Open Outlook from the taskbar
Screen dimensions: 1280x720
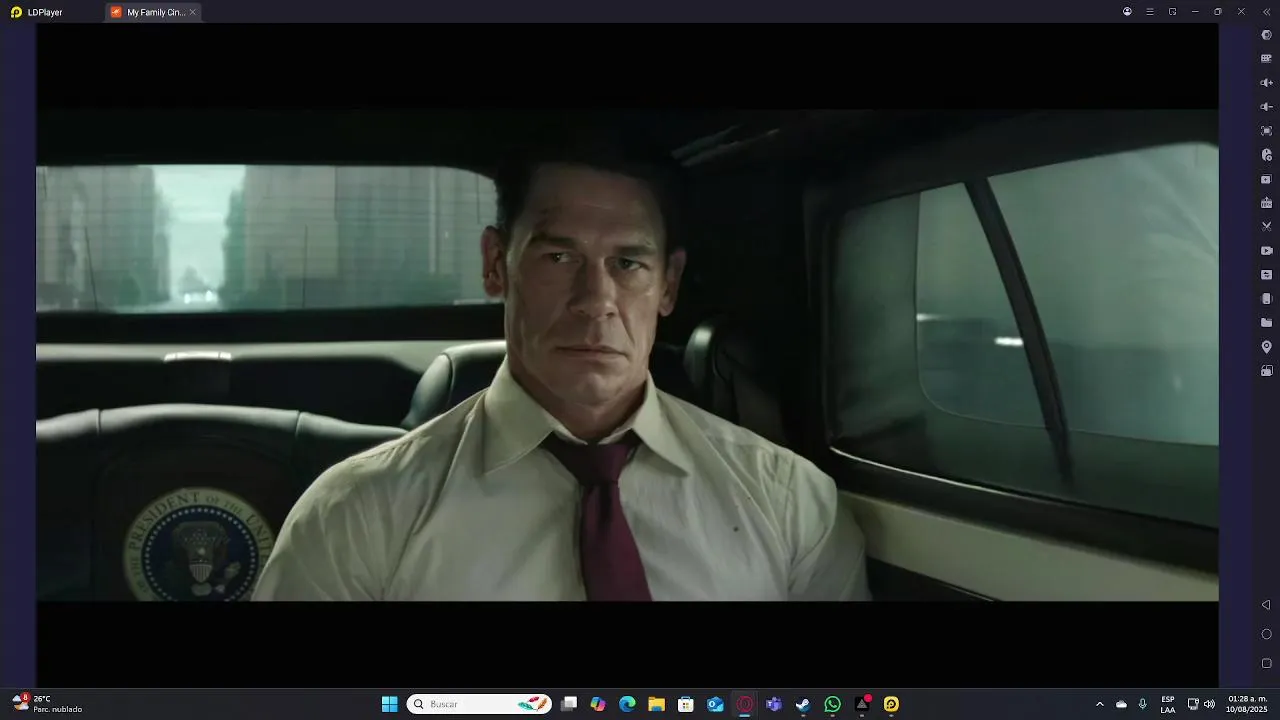[x=715, y=704]
